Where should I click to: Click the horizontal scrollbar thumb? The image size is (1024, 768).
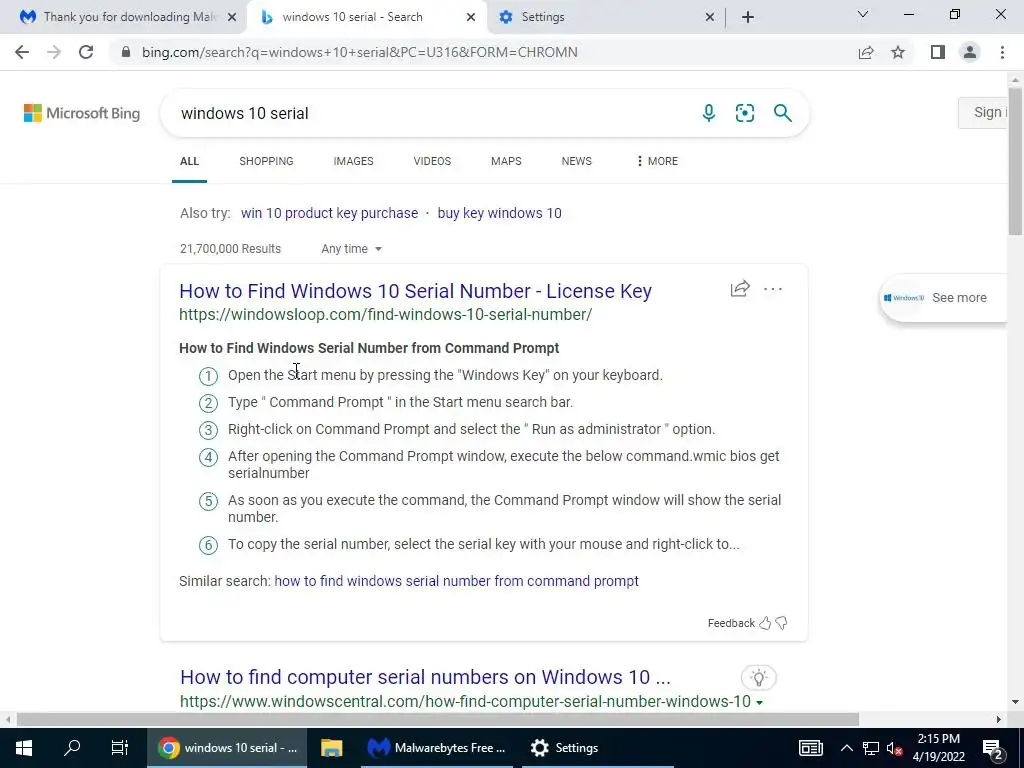[438, 720]
